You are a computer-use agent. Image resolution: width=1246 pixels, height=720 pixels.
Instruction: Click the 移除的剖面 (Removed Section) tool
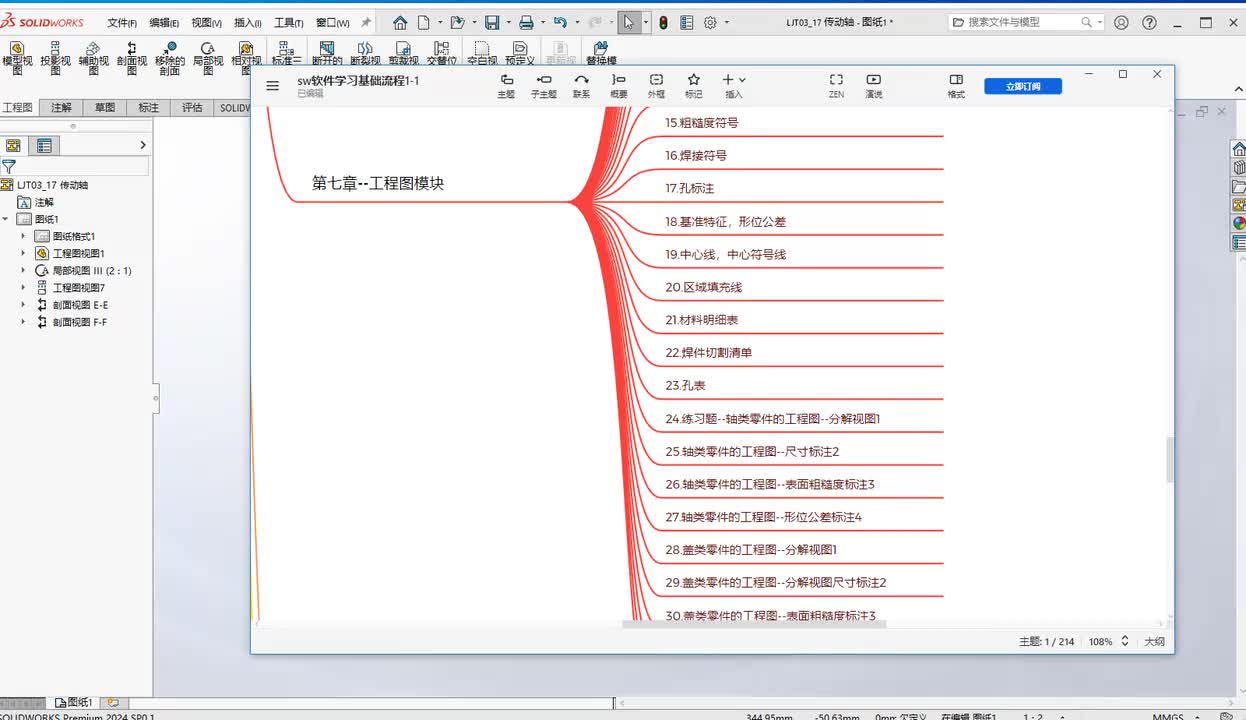coord(169,58)
